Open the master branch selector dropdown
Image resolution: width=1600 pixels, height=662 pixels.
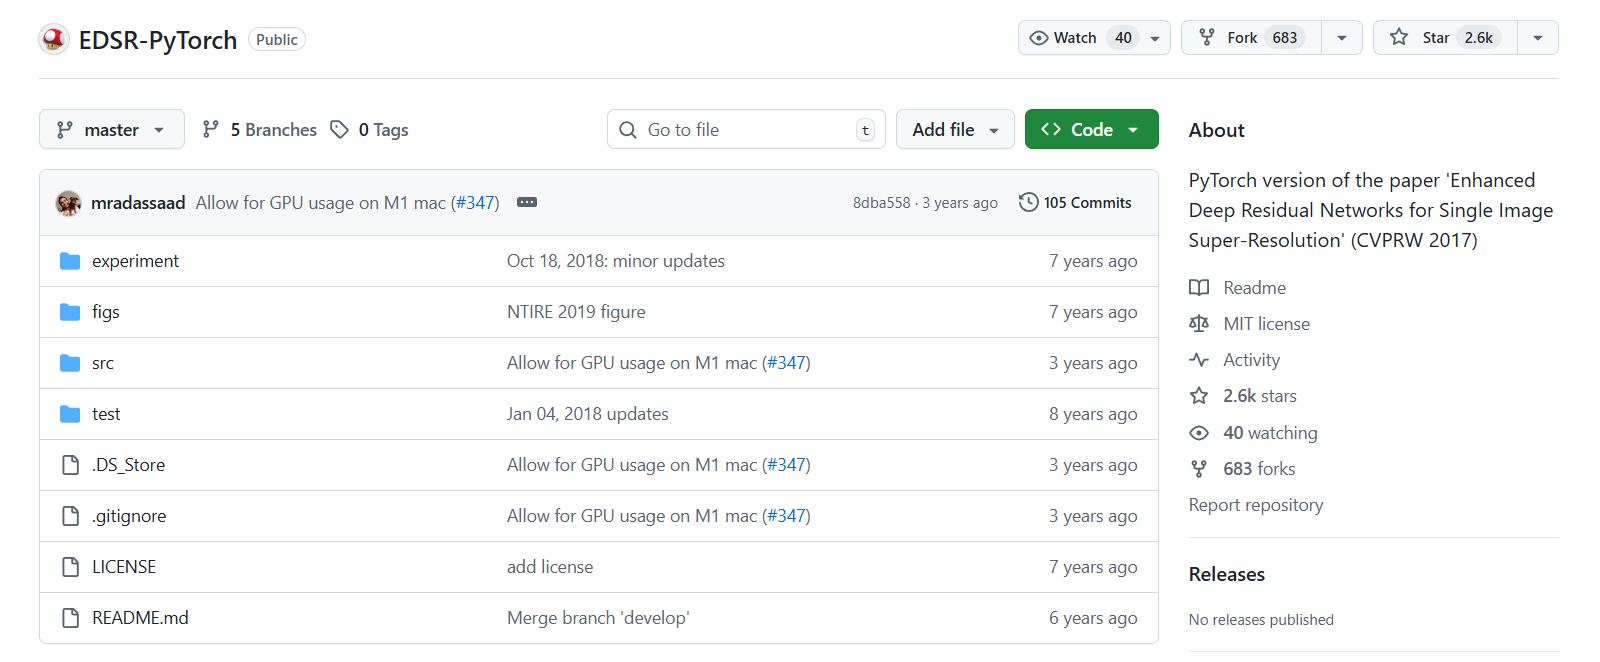click(112, 129)
